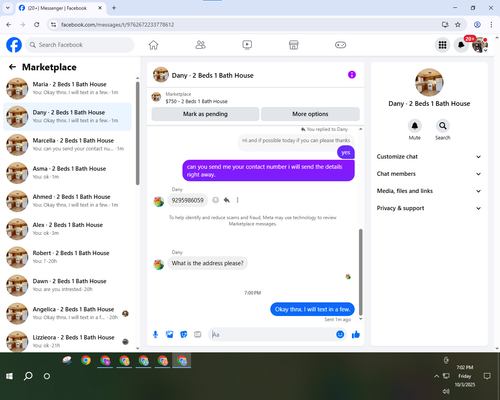
Task: Open Alex - 2 Beds 1 Bath House chat
Action: coord(67,229)
